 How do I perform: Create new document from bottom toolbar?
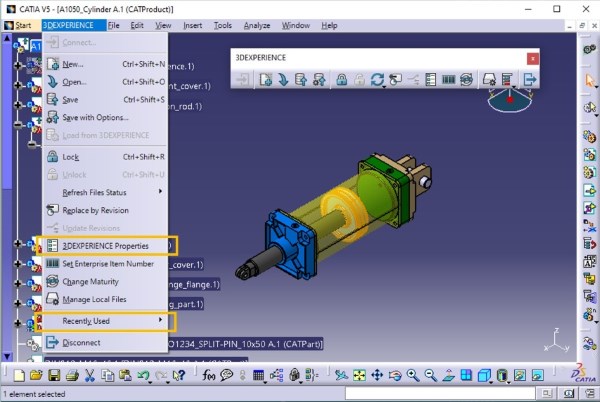point(19,375)
